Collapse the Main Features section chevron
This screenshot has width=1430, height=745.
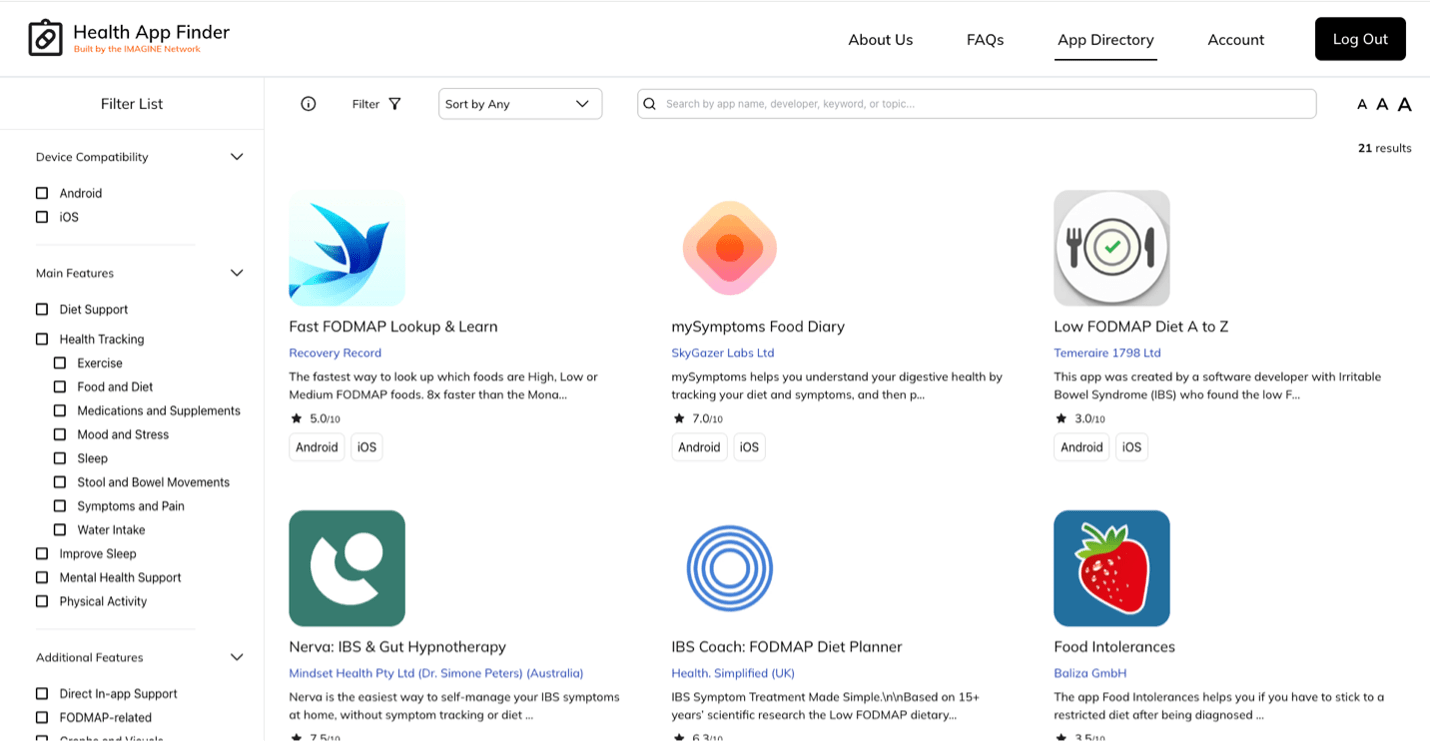[x=237, y=273]
